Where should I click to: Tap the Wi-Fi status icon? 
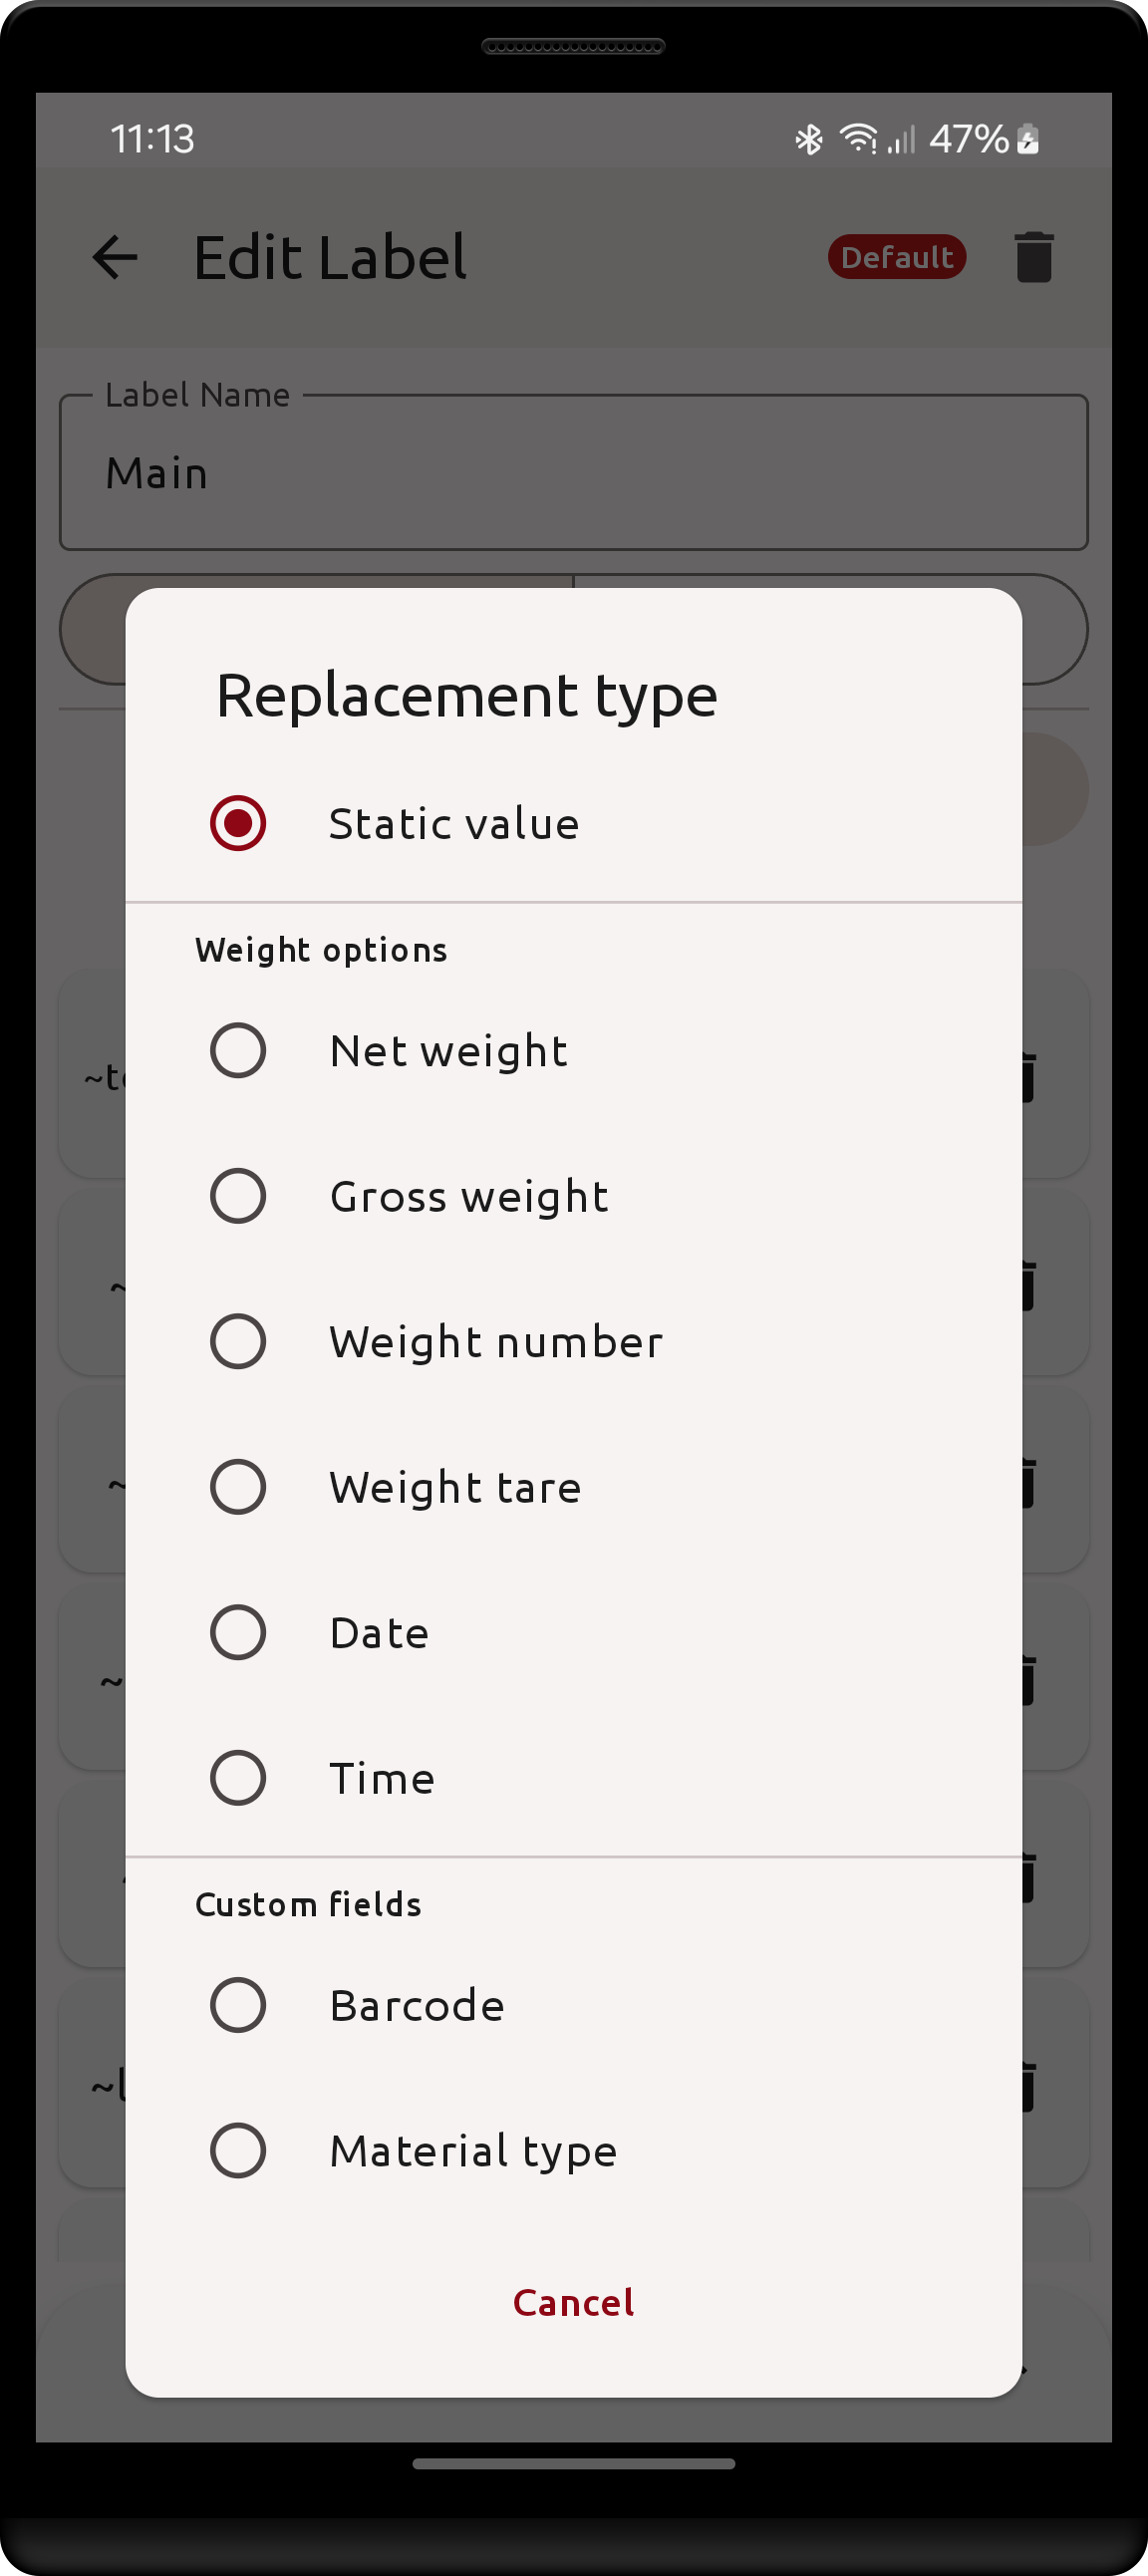(x=858, y=138)
